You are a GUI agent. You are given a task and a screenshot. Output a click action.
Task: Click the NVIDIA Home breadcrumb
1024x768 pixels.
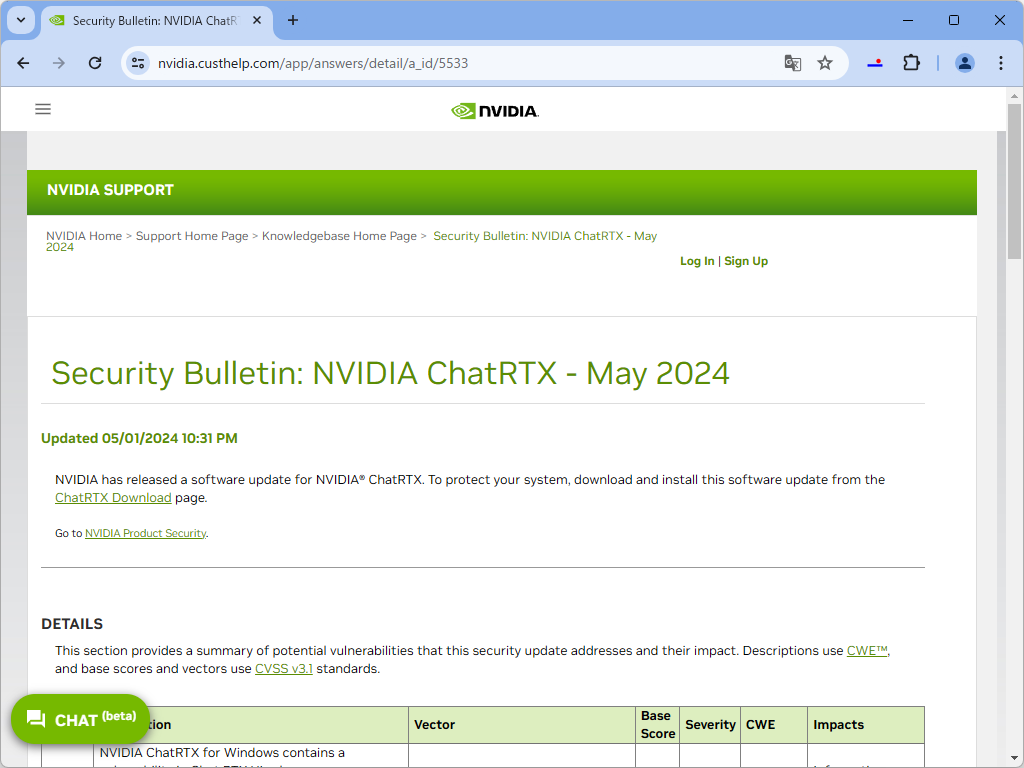[84, 236]
